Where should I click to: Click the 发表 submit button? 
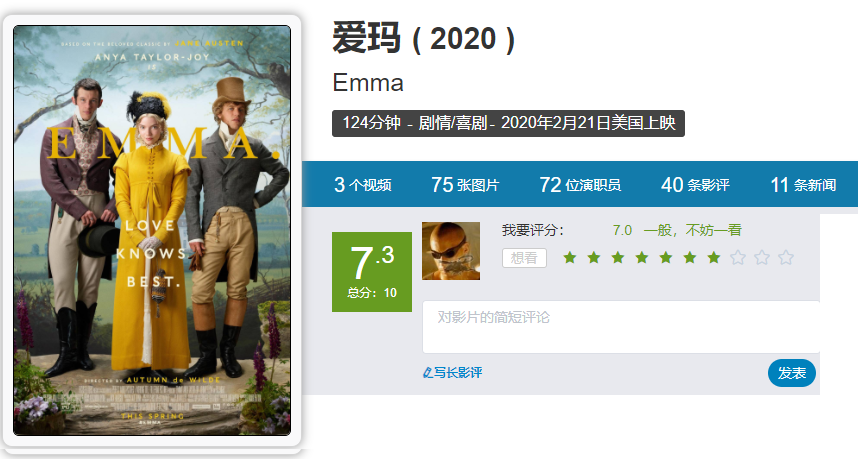pos(792,373)
